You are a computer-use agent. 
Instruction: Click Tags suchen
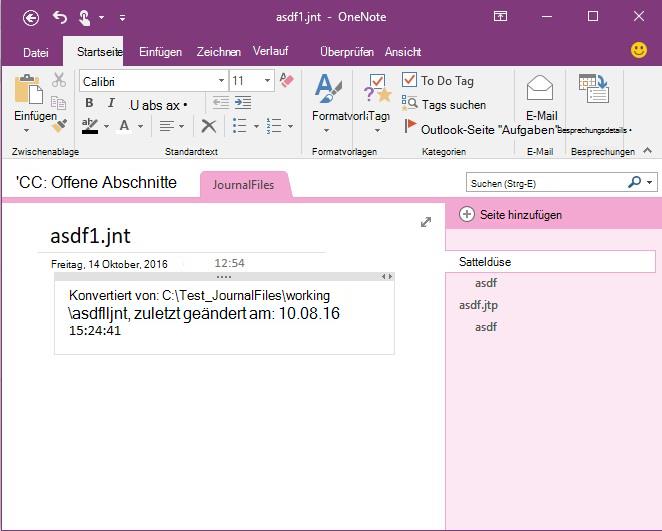[x=444, y=104]
